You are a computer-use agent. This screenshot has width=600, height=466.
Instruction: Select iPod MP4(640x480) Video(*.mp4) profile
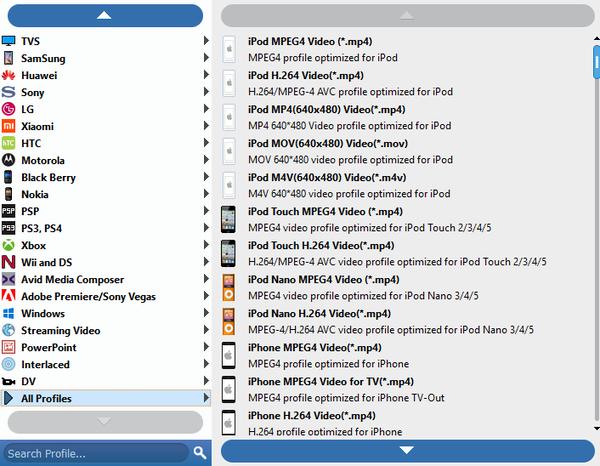tap(404, 117)
